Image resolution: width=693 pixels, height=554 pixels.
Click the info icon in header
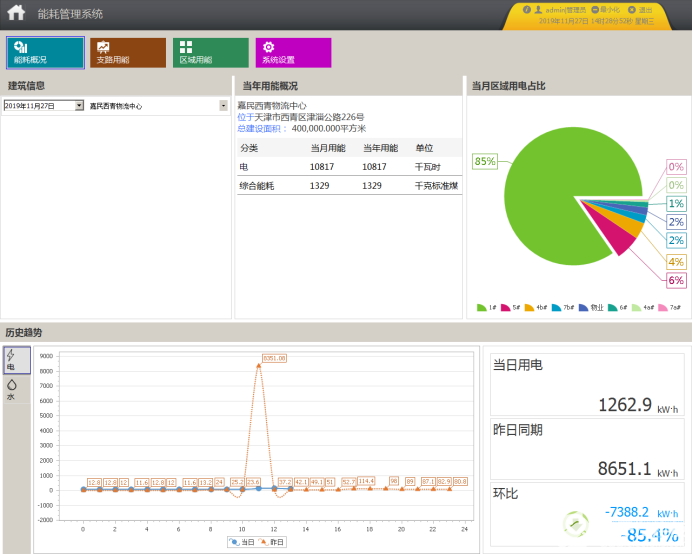pos(526,10)
